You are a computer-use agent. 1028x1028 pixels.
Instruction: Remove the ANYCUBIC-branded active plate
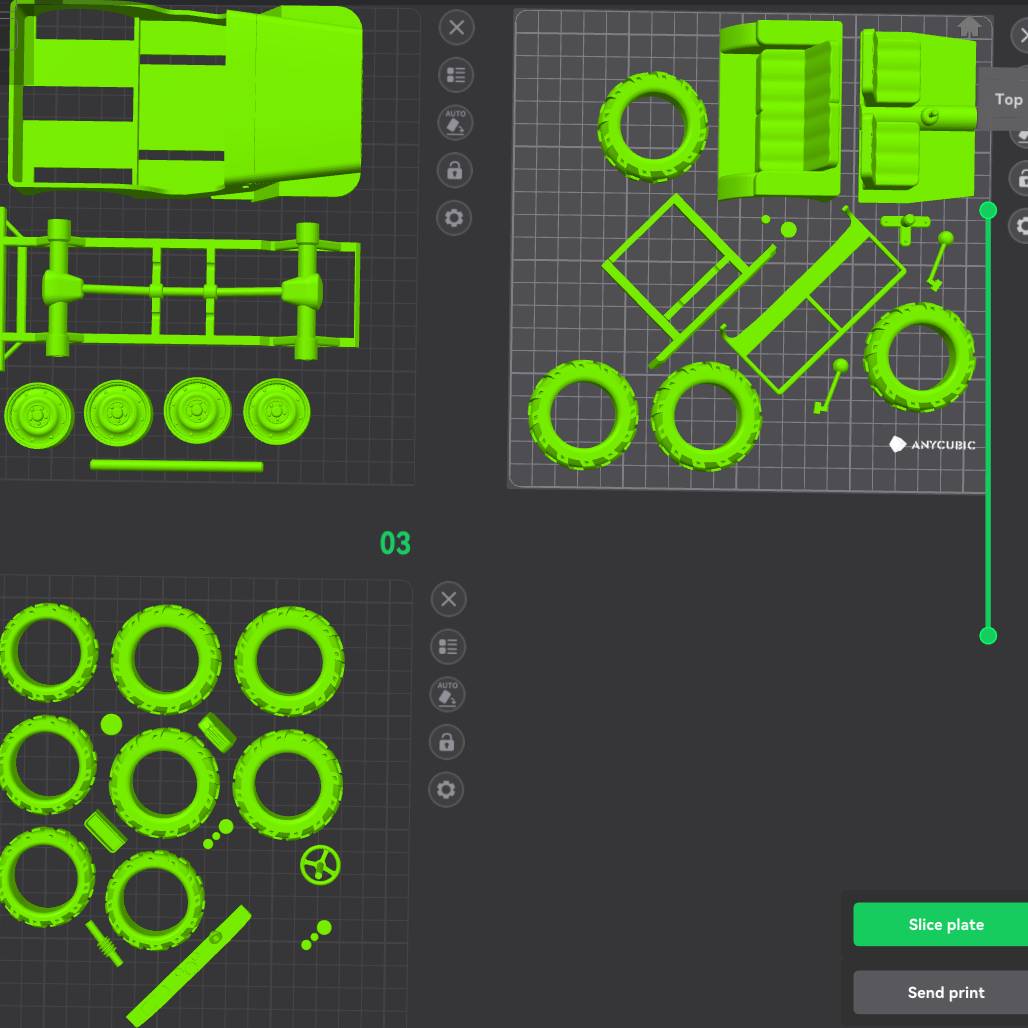point(1021,35)
